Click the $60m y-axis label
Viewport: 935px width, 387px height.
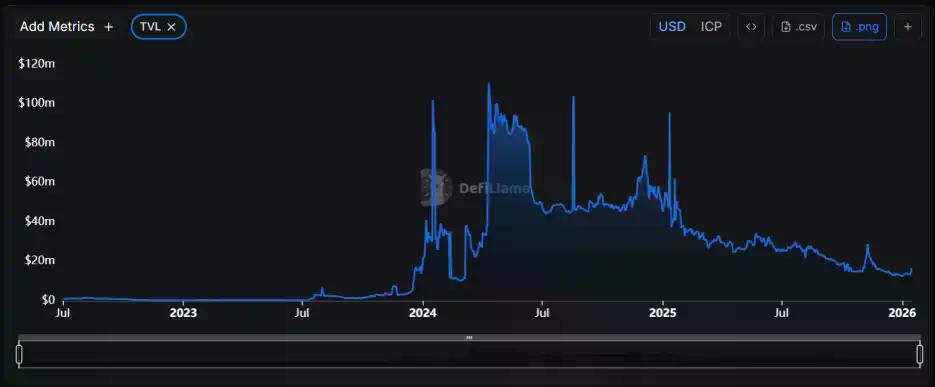39,181
